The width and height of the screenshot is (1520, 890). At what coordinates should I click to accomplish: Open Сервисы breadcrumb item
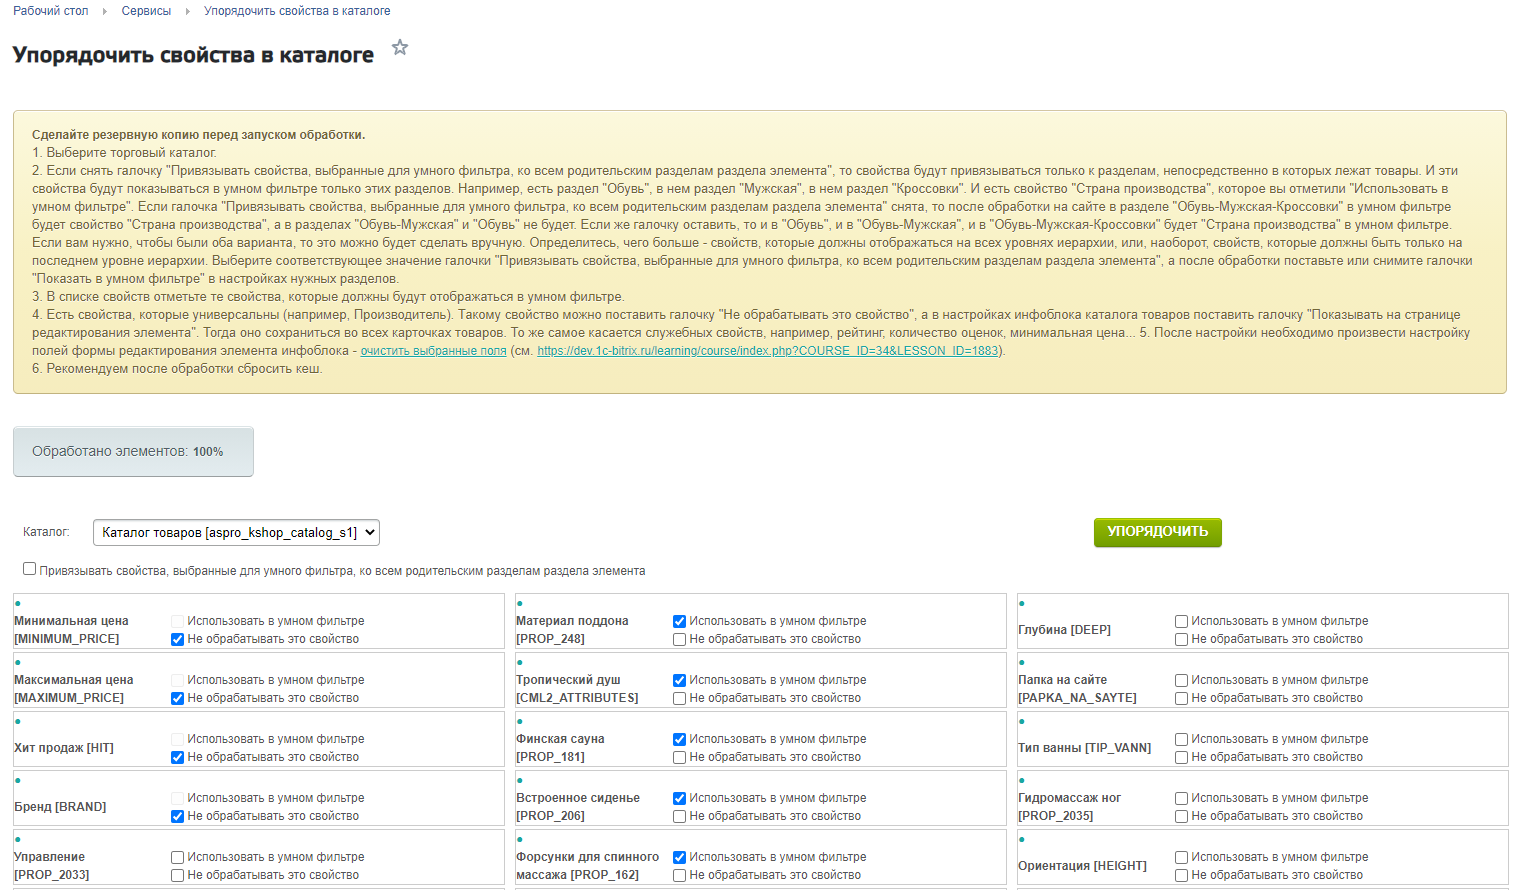pyautogui.click(x=146, y=11)
